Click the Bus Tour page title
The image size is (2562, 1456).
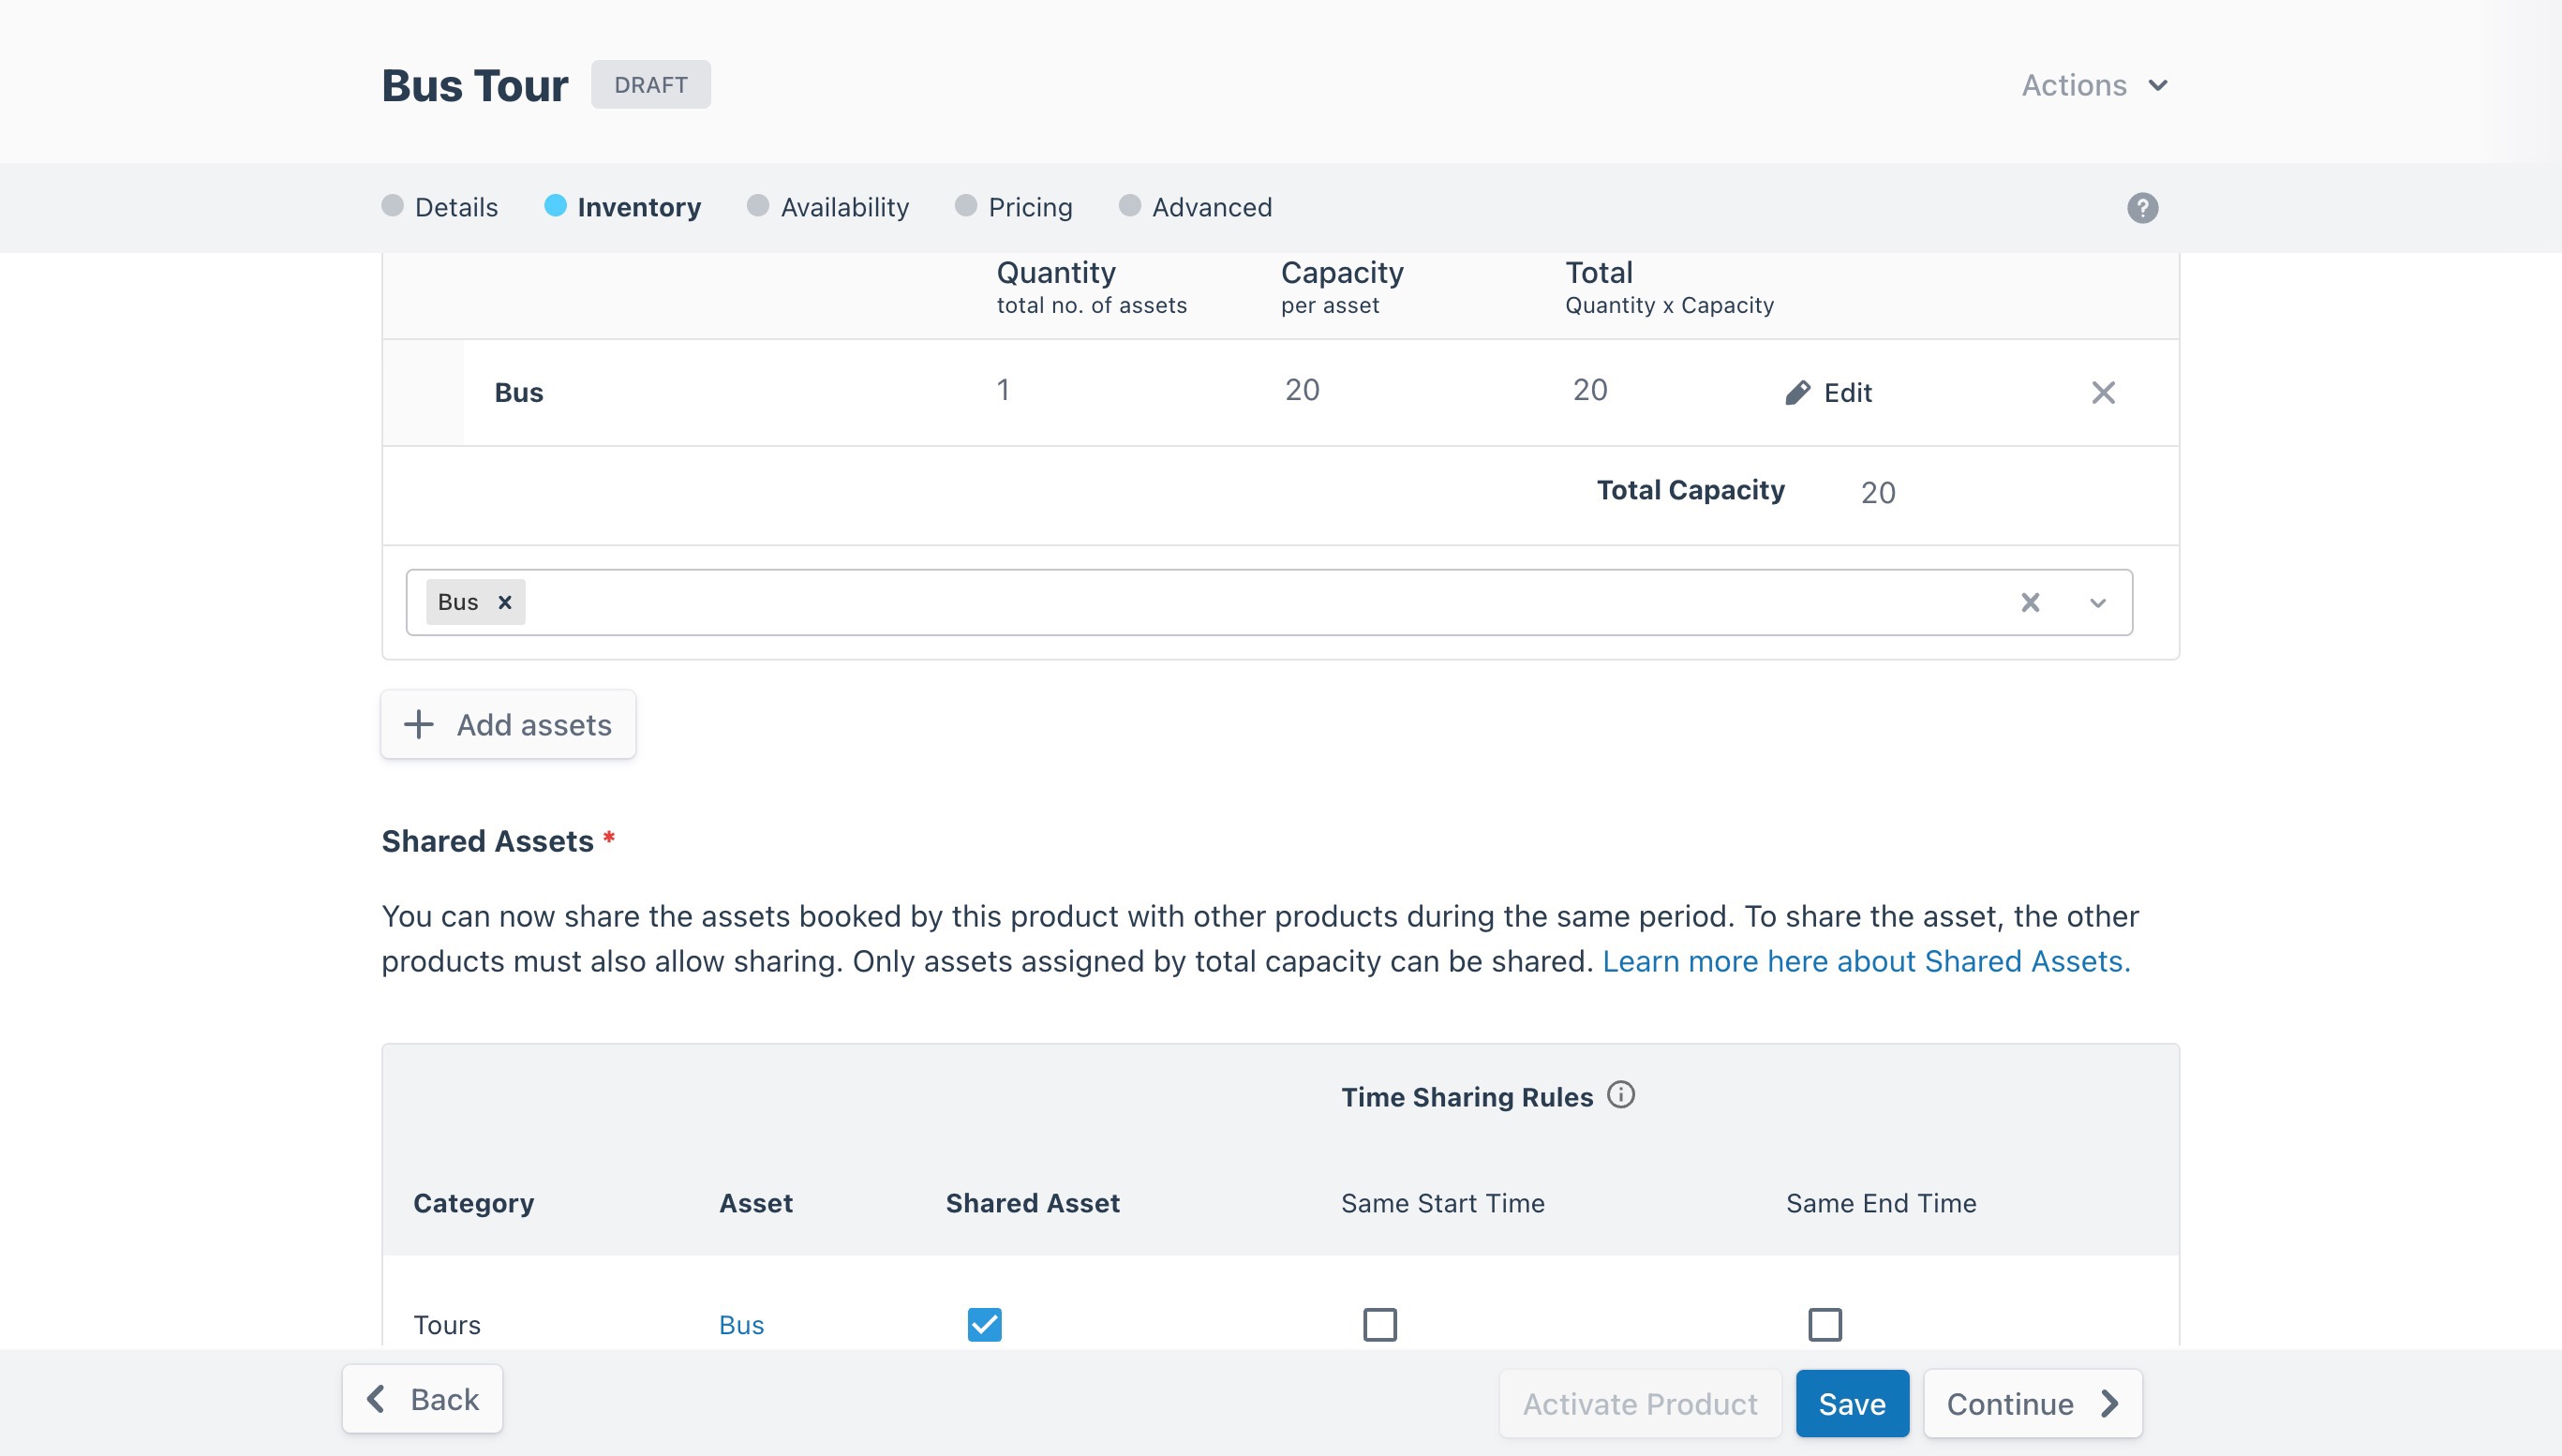click(x=475, y=86)
